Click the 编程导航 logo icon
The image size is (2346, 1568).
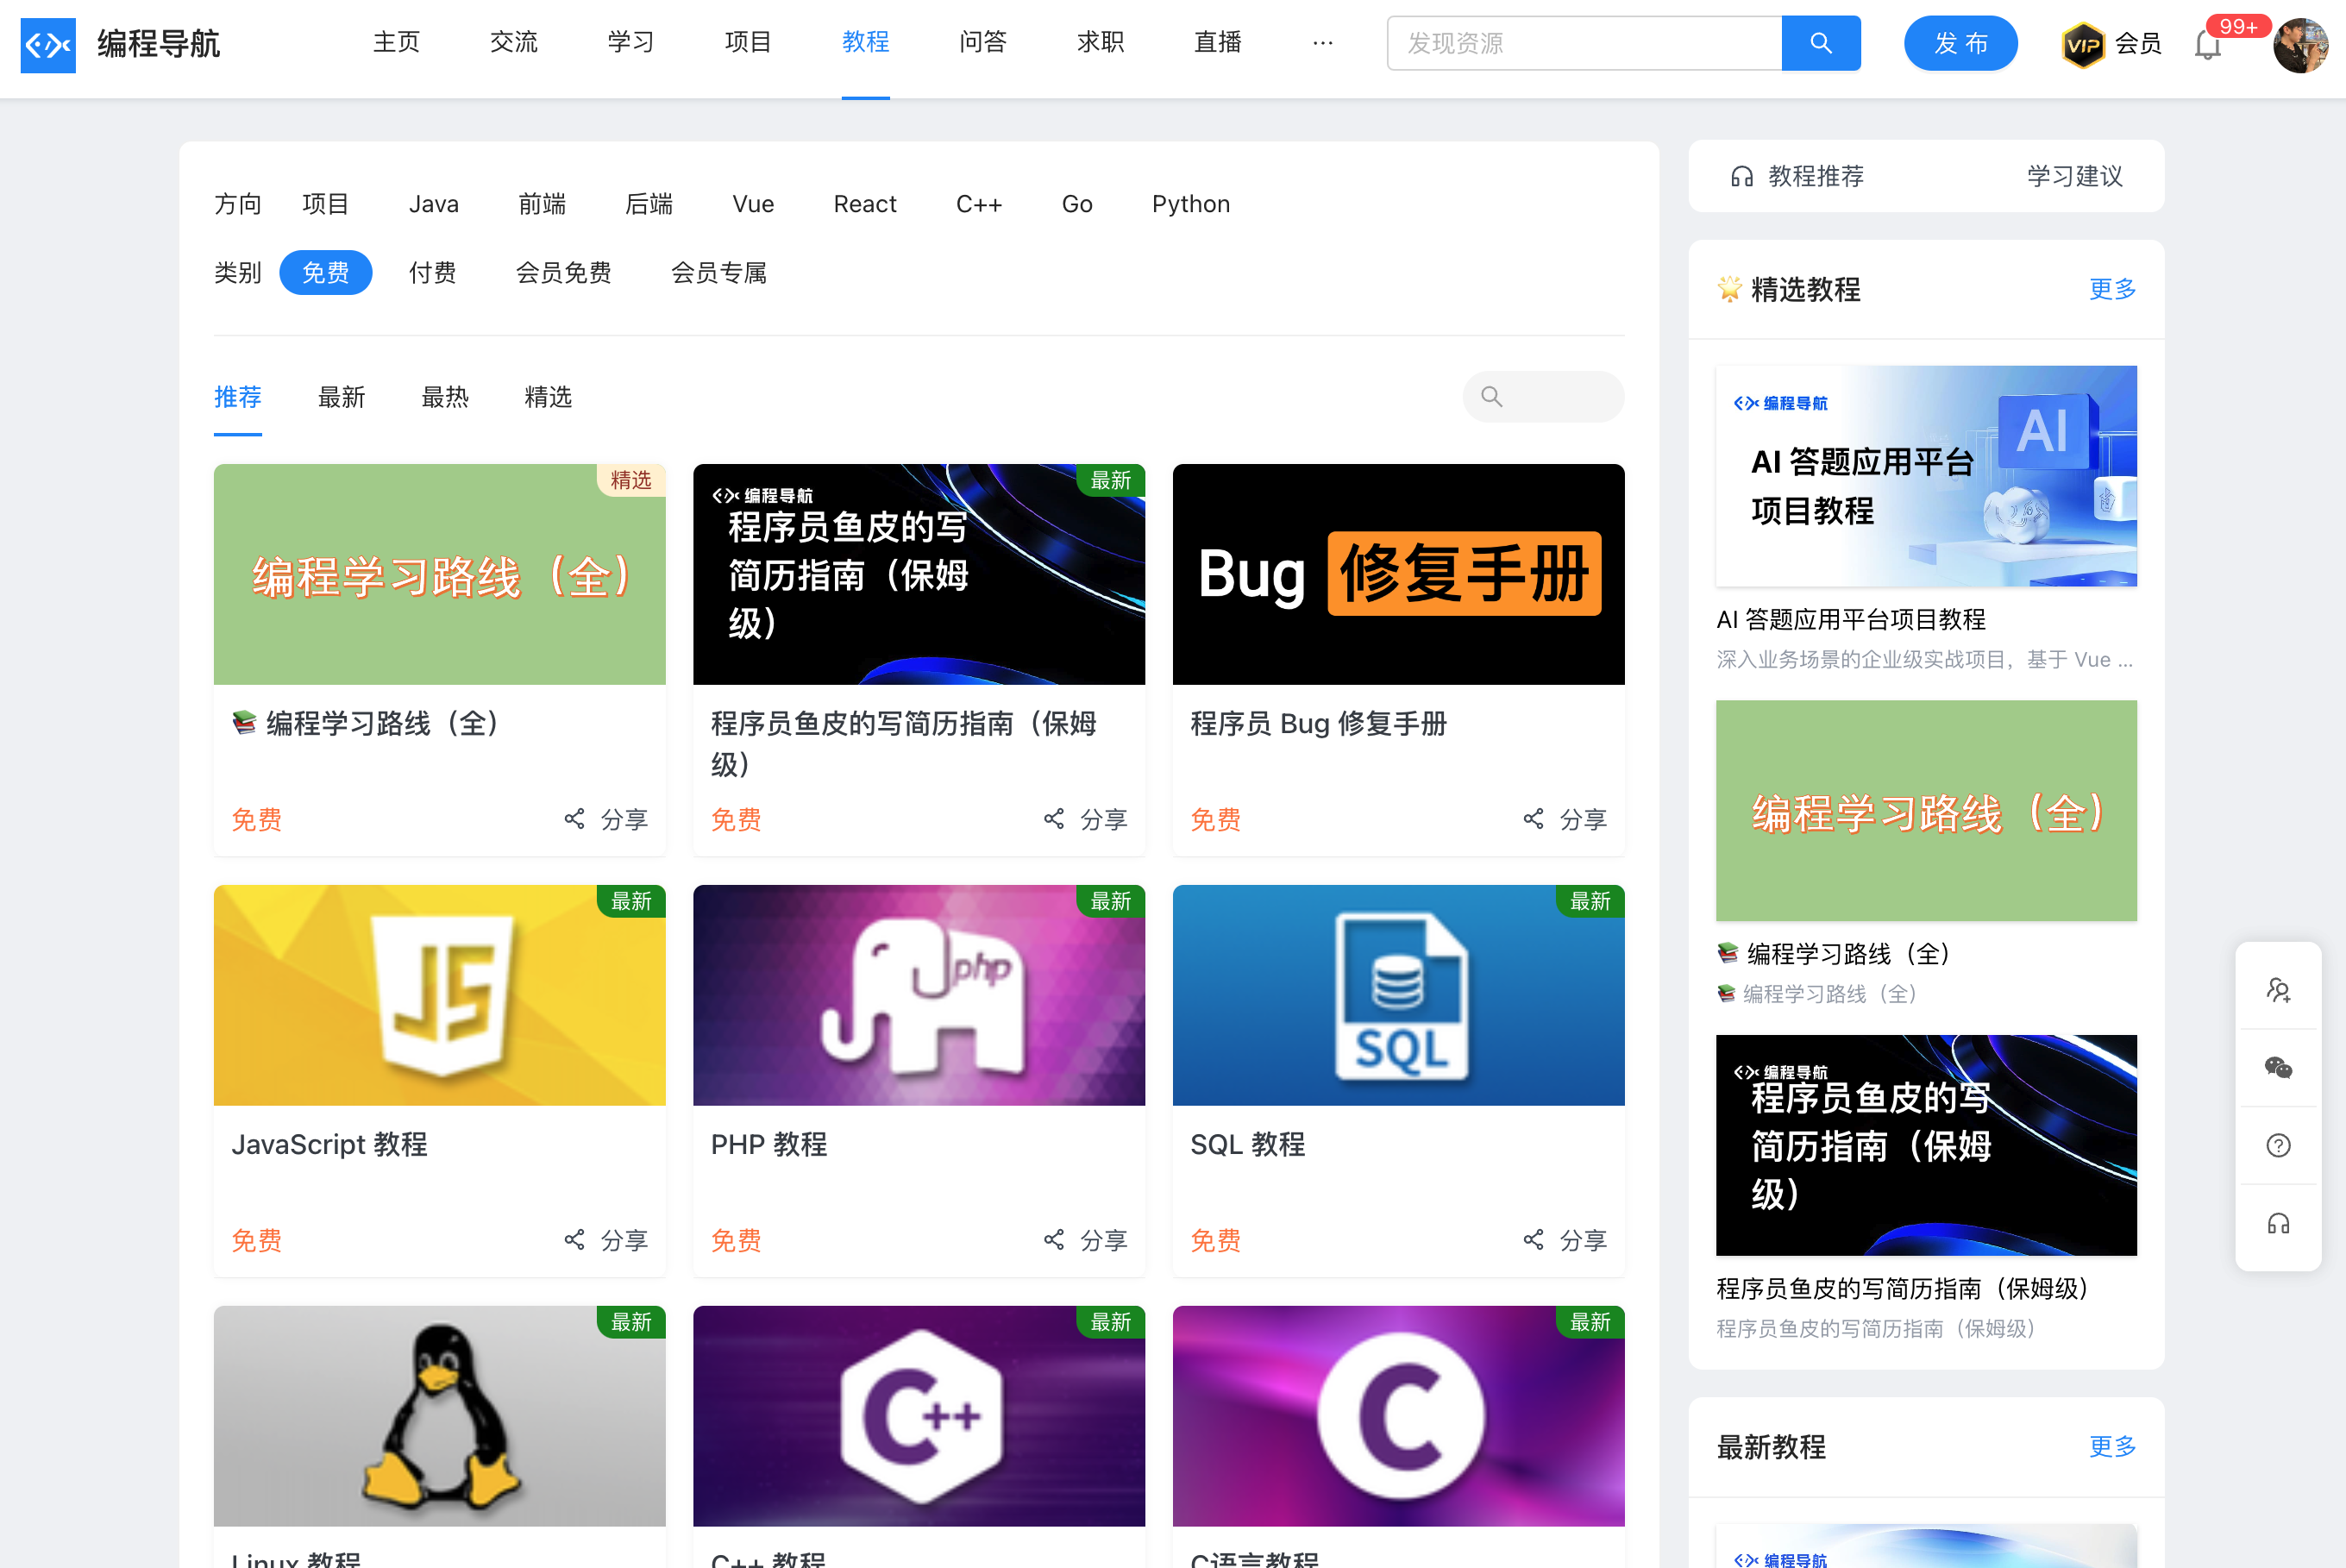[x=48, y=45]
